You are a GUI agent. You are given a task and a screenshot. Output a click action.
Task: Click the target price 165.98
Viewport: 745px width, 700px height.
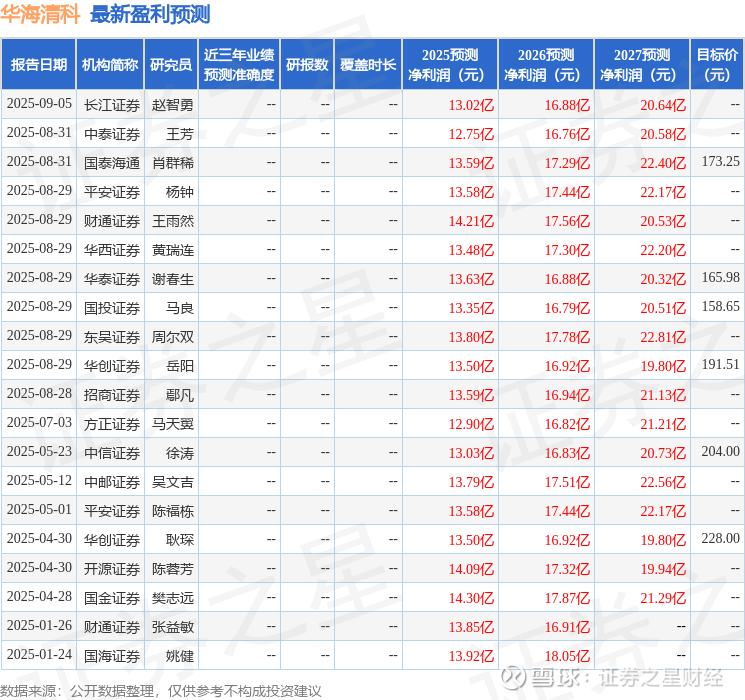(721, 278)
